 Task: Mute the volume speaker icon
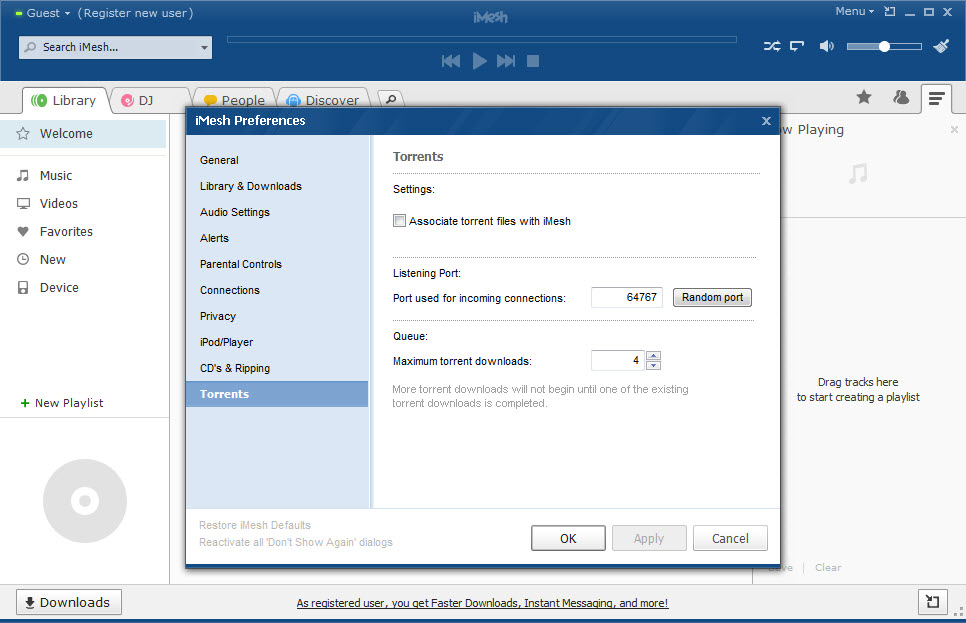click(827, 46)
